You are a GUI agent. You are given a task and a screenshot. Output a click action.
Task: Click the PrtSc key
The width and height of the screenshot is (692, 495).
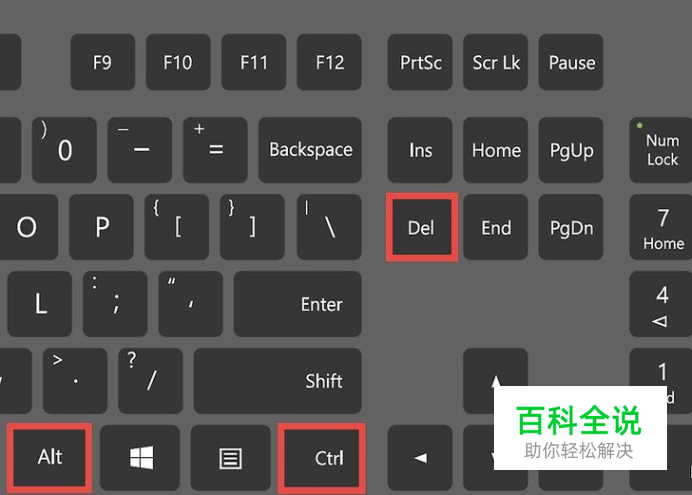[420, 62]
